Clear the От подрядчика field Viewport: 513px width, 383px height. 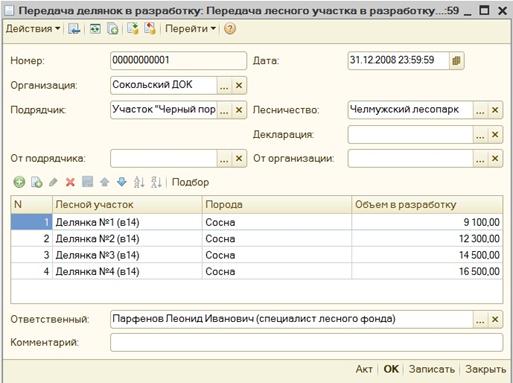[239, 159]
